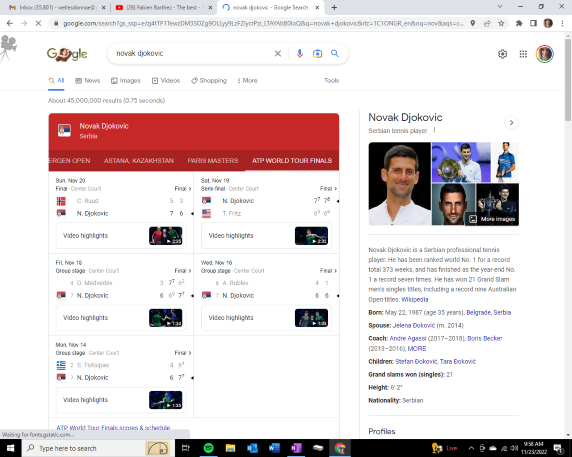Open a new browser tab with plus
The image size is (572, 457).
coord(334,7)
